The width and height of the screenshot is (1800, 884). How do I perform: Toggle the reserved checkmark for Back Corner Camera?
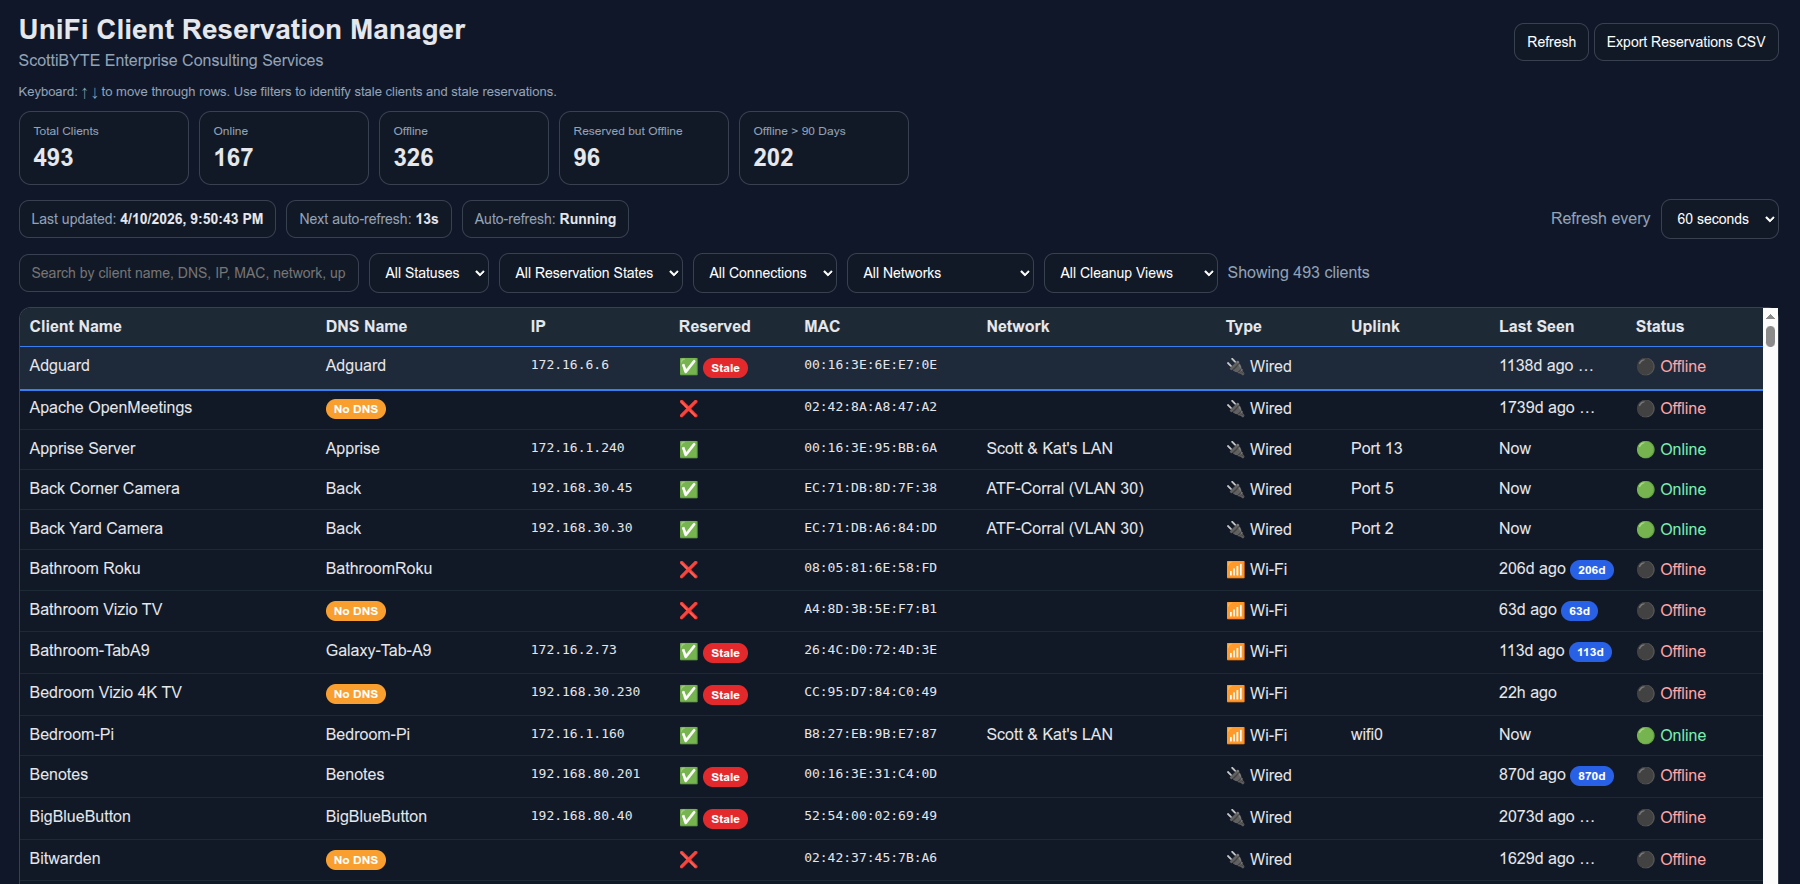click(688, 490)
